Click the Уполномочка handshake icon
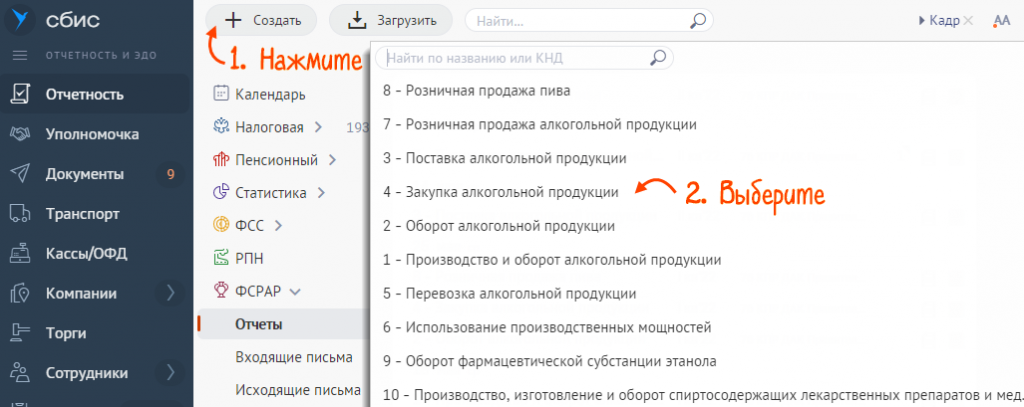The height and width of the screenshot is (407, 1024). coord(20,135)
